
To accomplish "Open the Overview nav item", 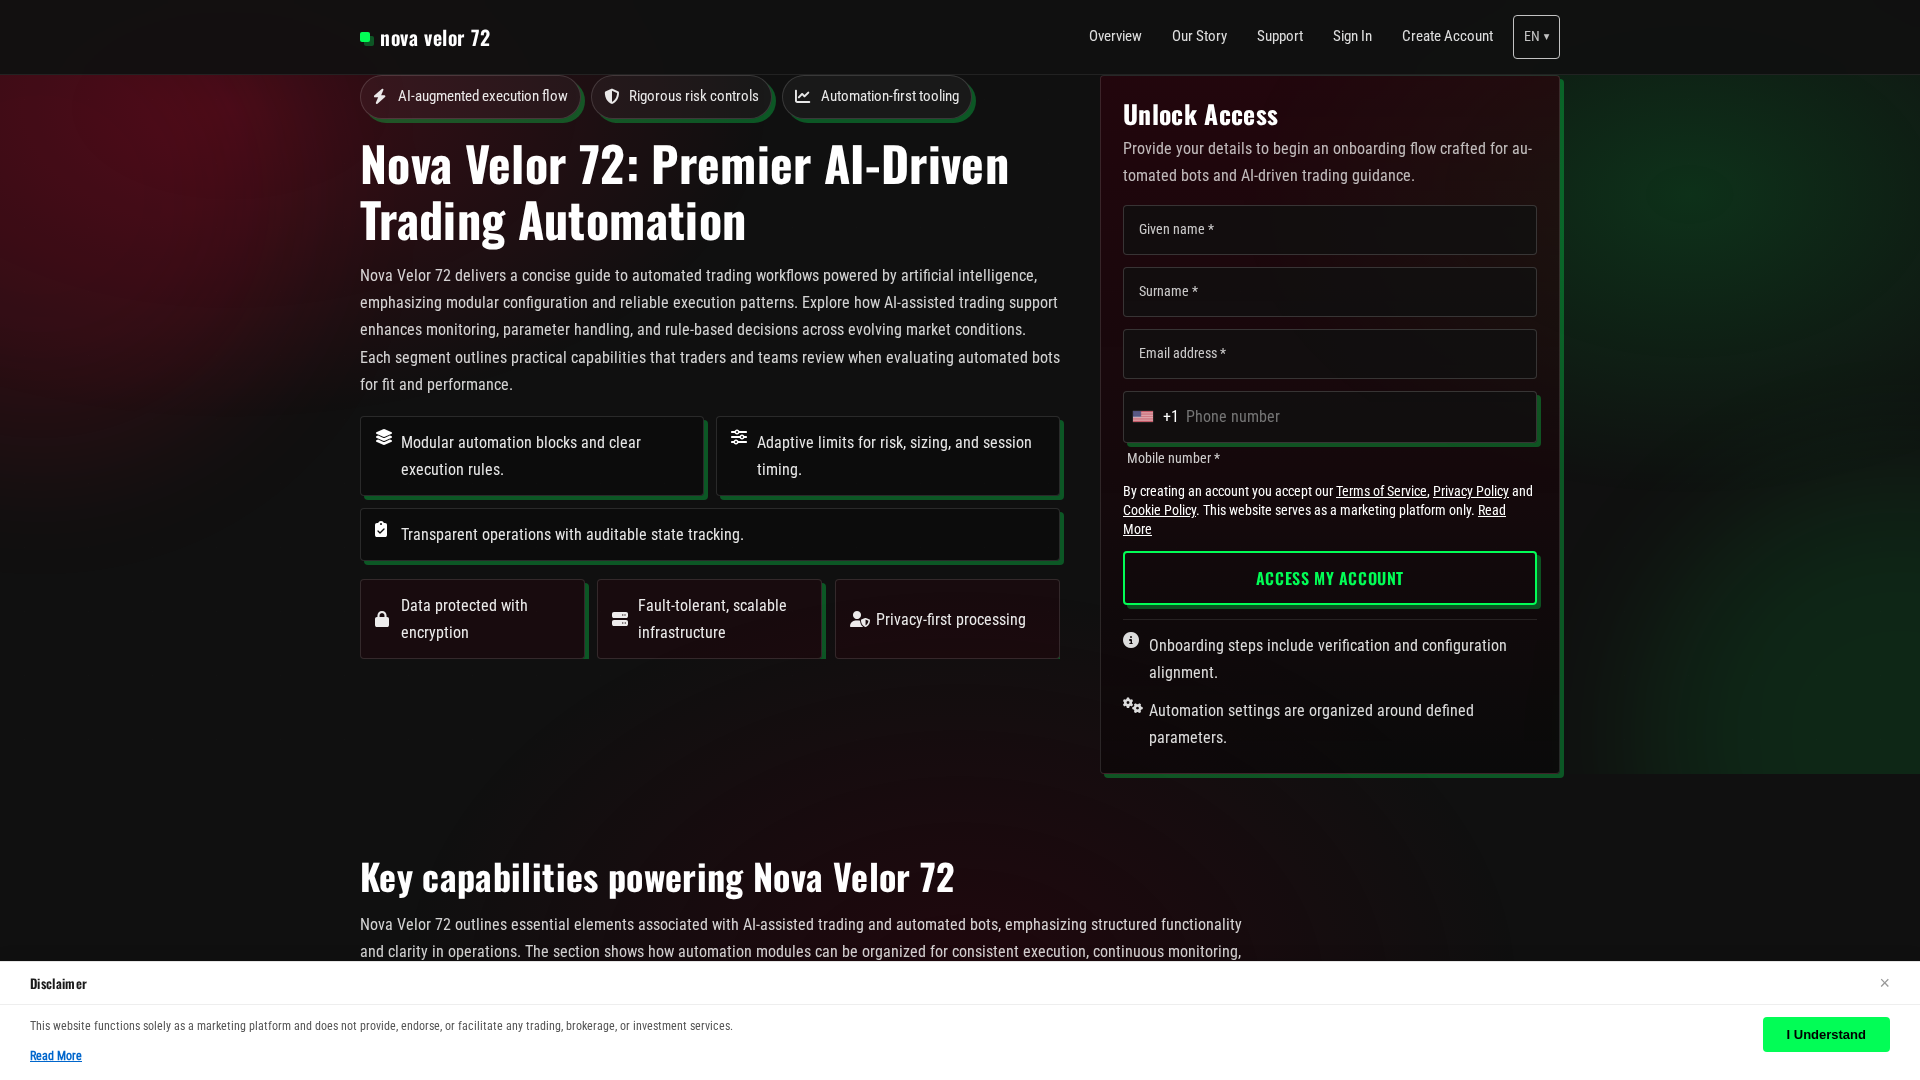I will (1115, 36).
